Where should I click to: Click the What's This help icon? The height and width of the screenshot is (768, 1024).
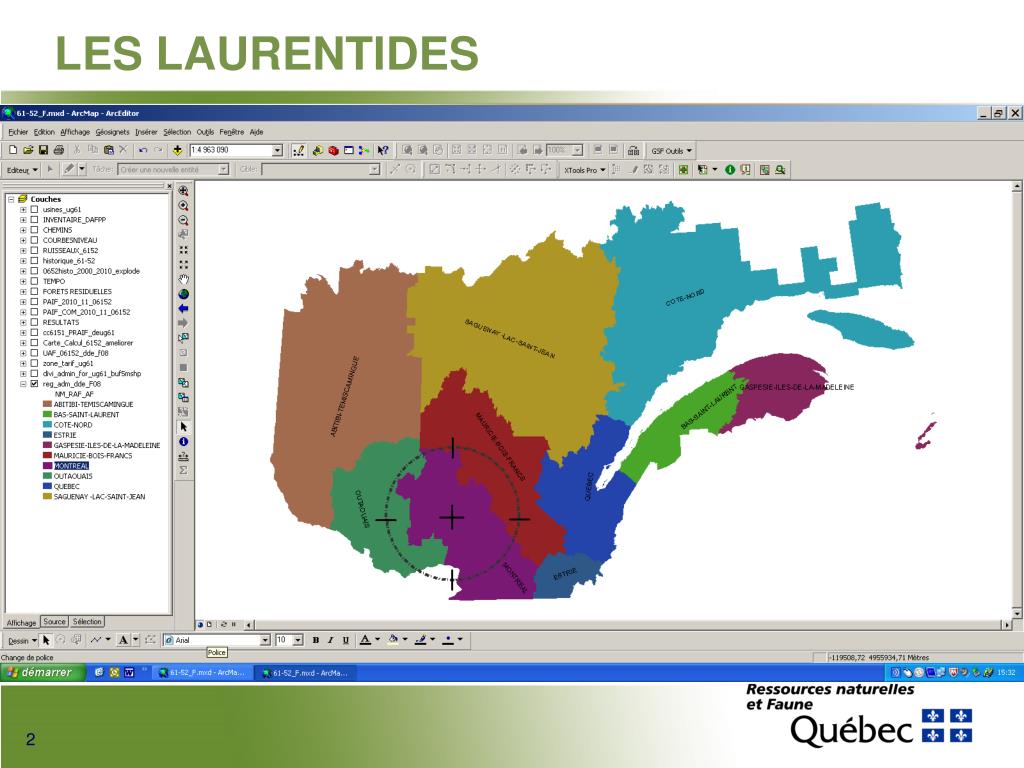point(383,150)
